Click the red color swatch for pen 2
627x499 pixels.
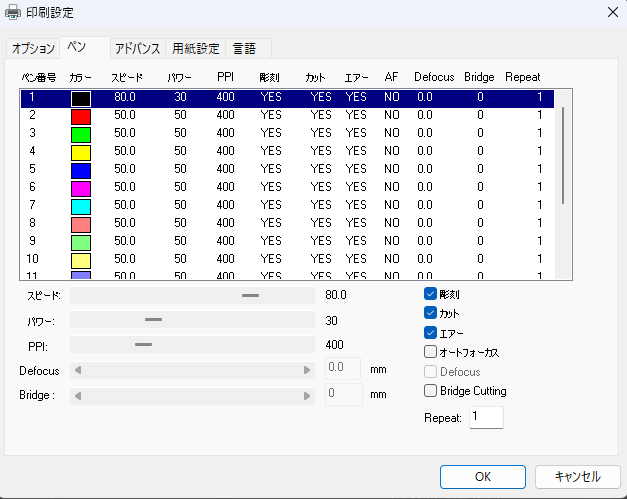(80, 116)
